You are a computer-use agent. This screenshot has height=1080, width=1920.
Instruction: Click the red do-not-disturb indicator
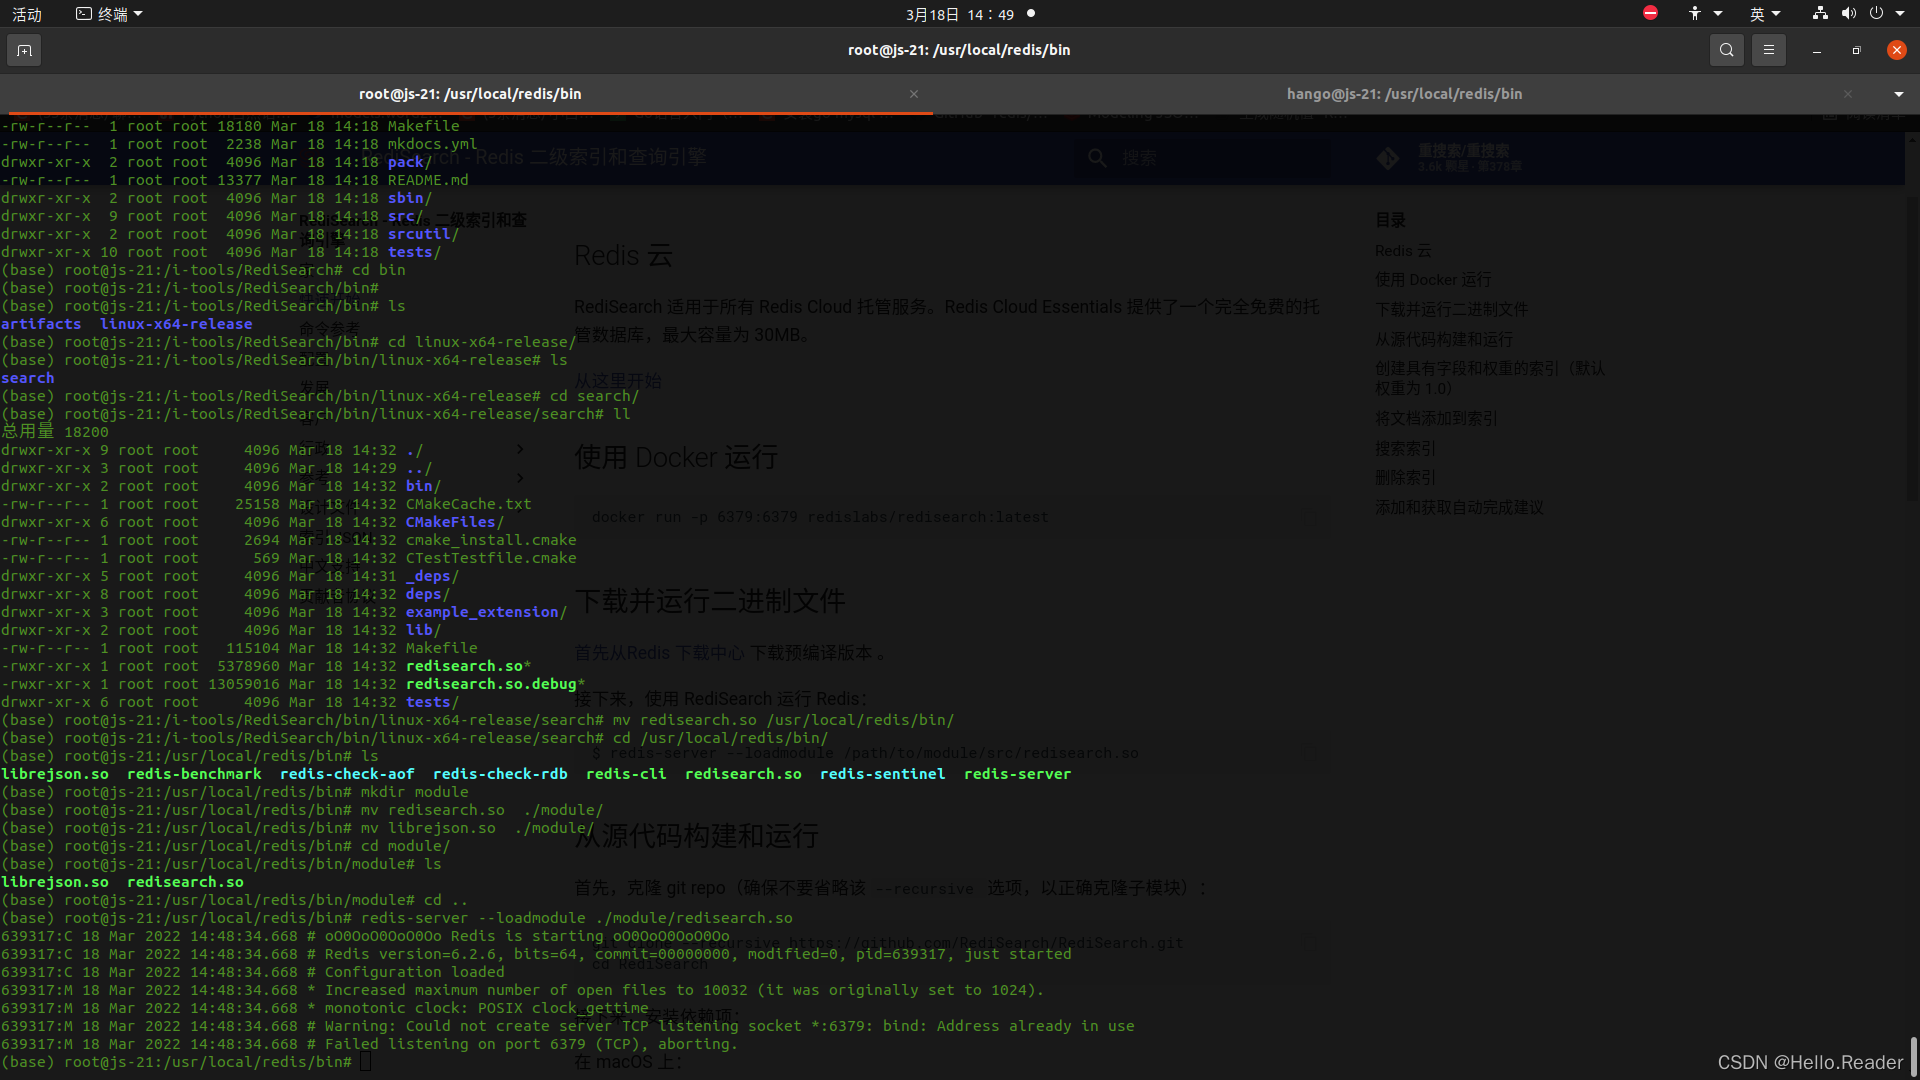[x=1650, y=13]
